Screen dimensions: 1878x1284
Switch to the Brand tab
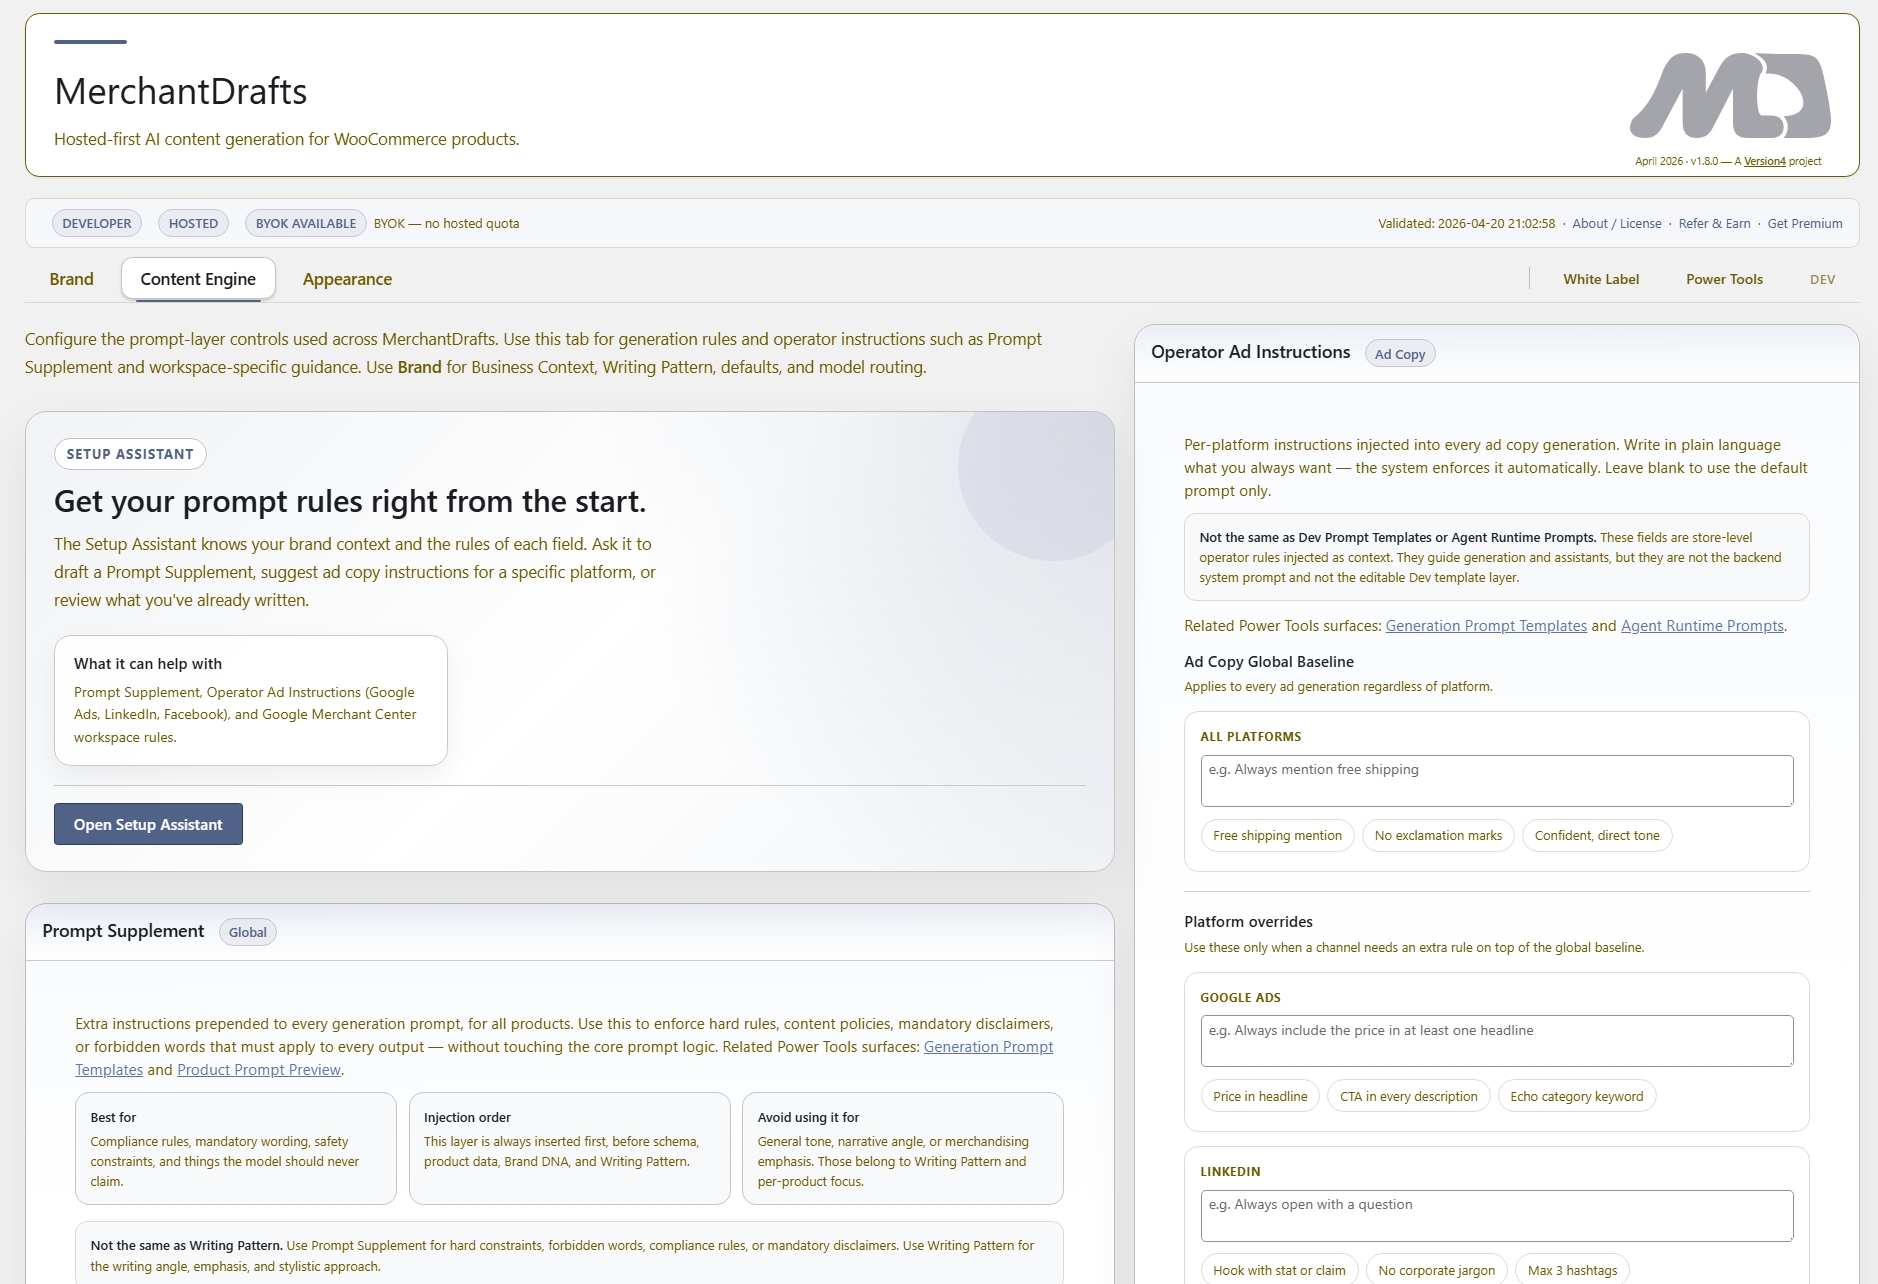(72, 279)
